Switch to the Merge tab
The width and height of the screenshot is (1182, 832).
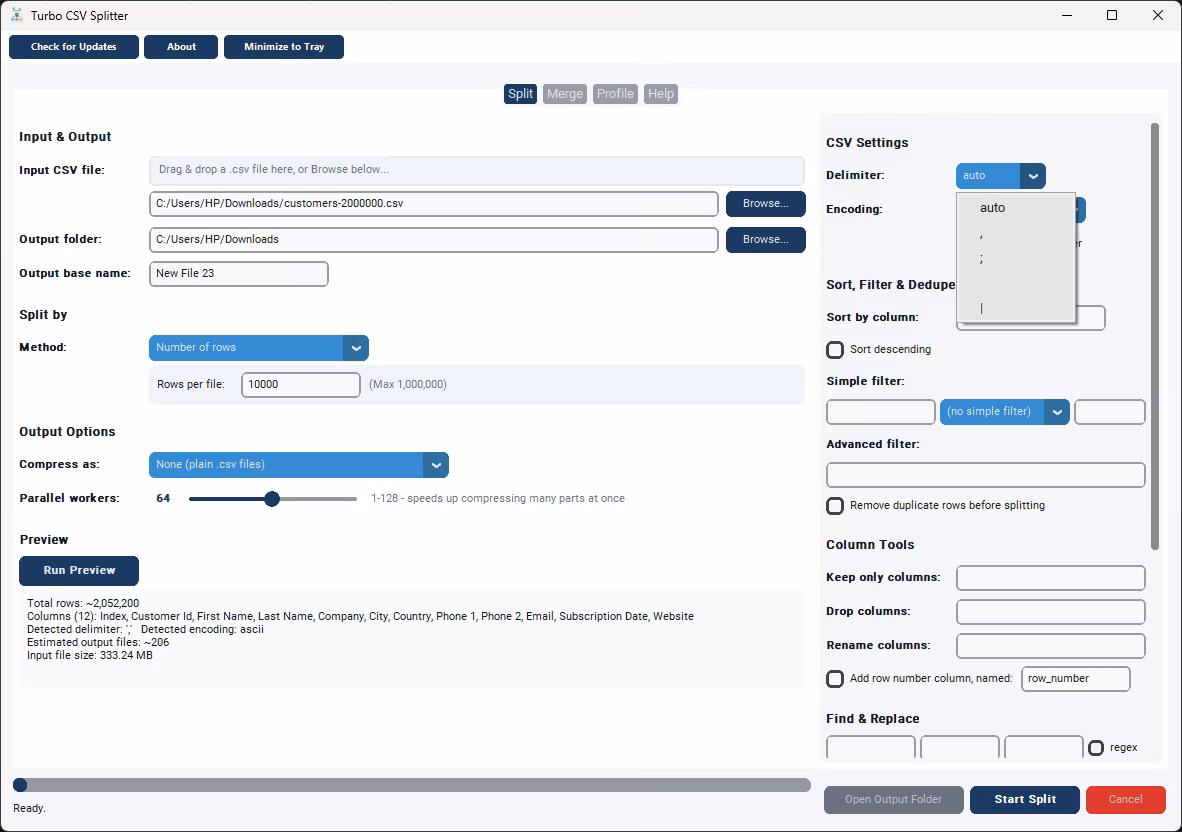coord(565,94)
